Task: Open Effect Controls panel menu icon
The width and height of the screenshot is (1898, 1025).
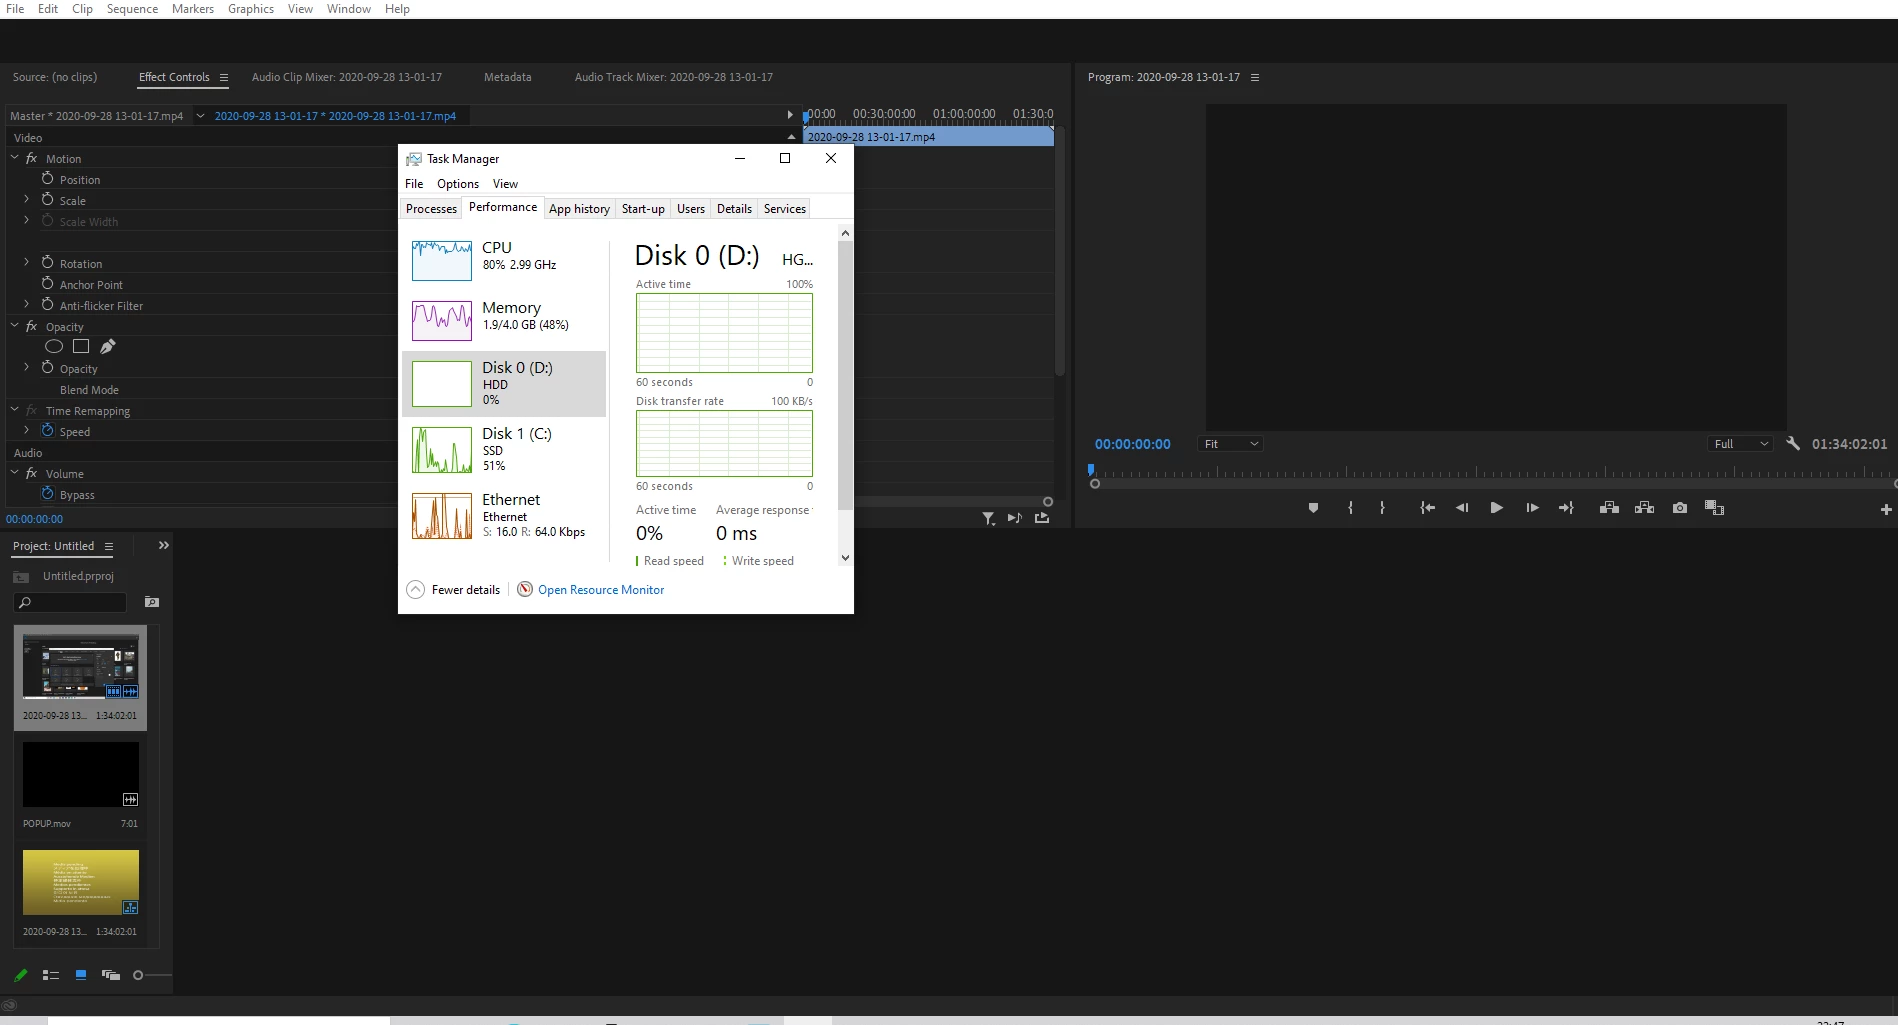Action: click(x=224, y=77)
